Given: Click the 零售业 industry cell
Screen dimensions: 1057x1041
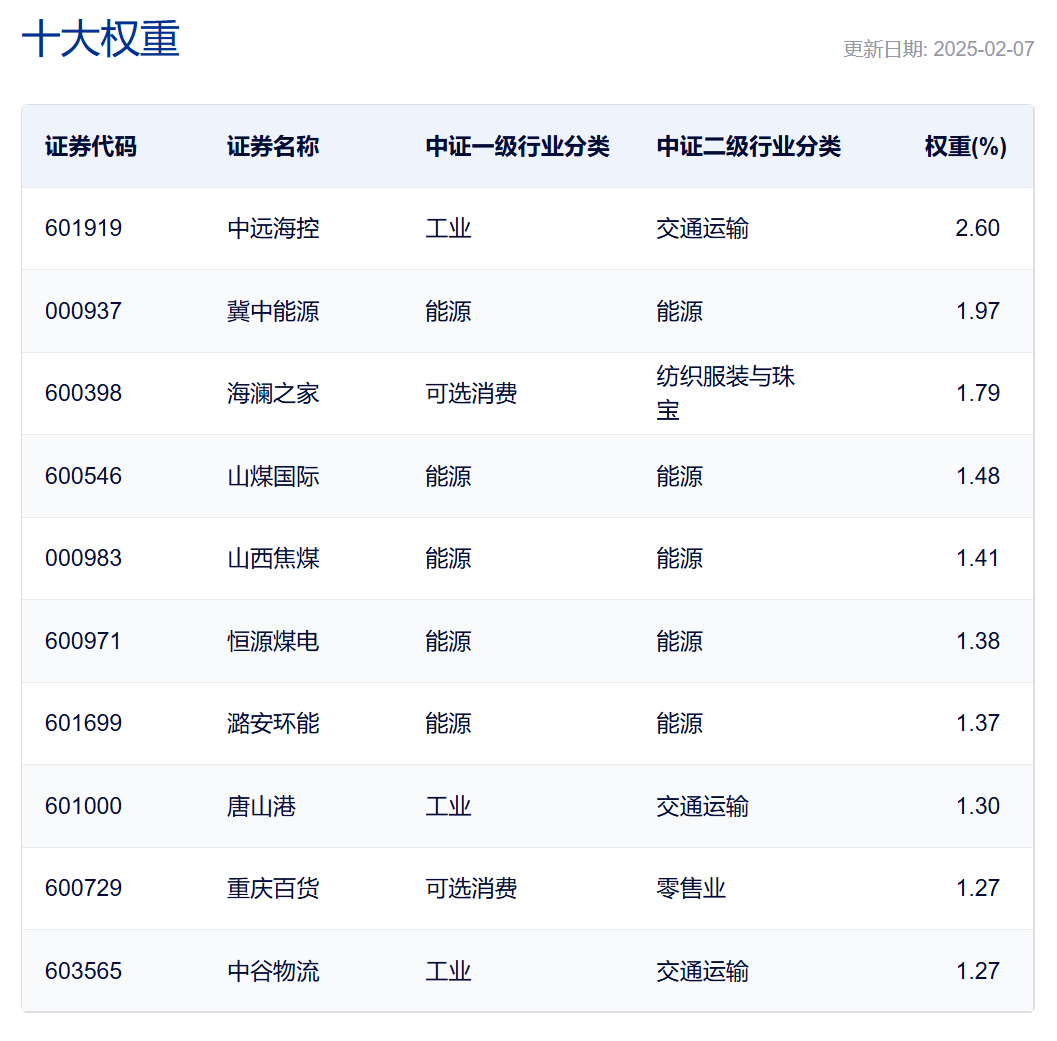Looking at the screenshot, I should point(691,889).
